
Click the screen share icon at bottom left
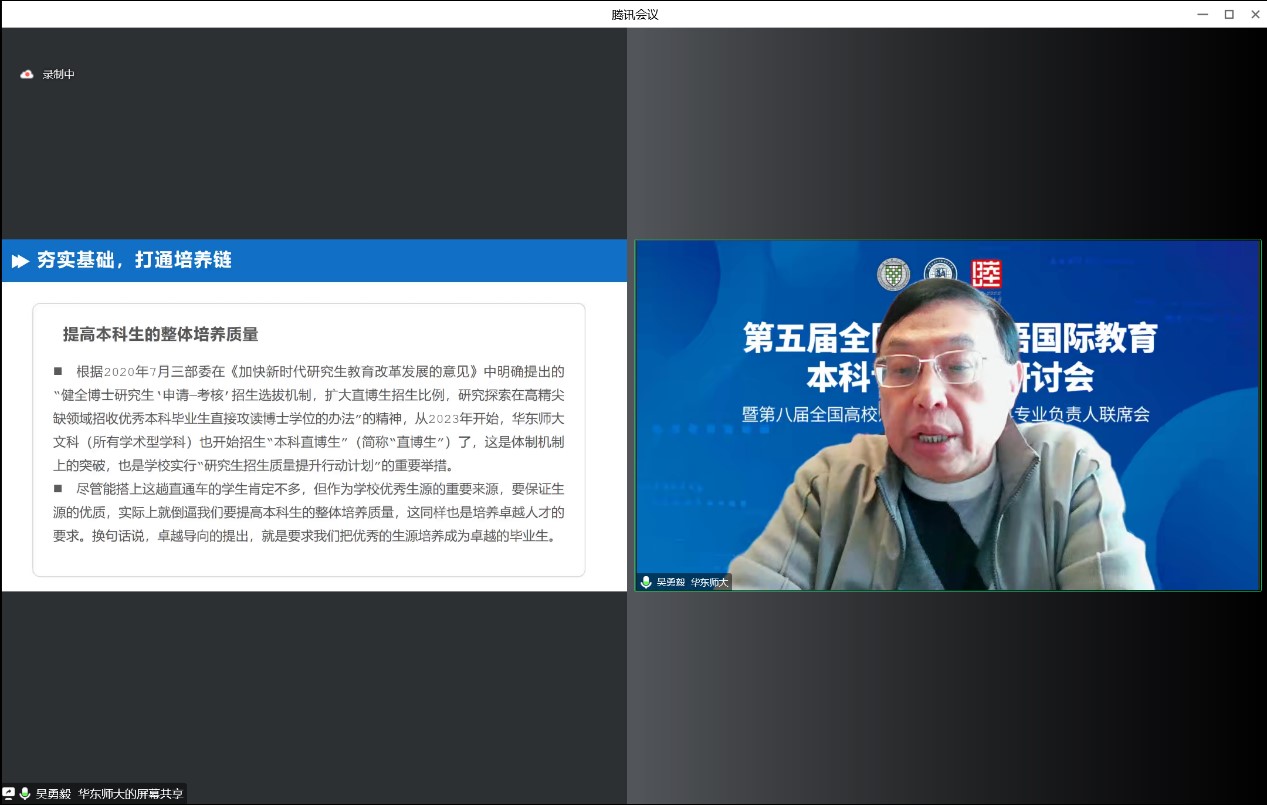9,794
